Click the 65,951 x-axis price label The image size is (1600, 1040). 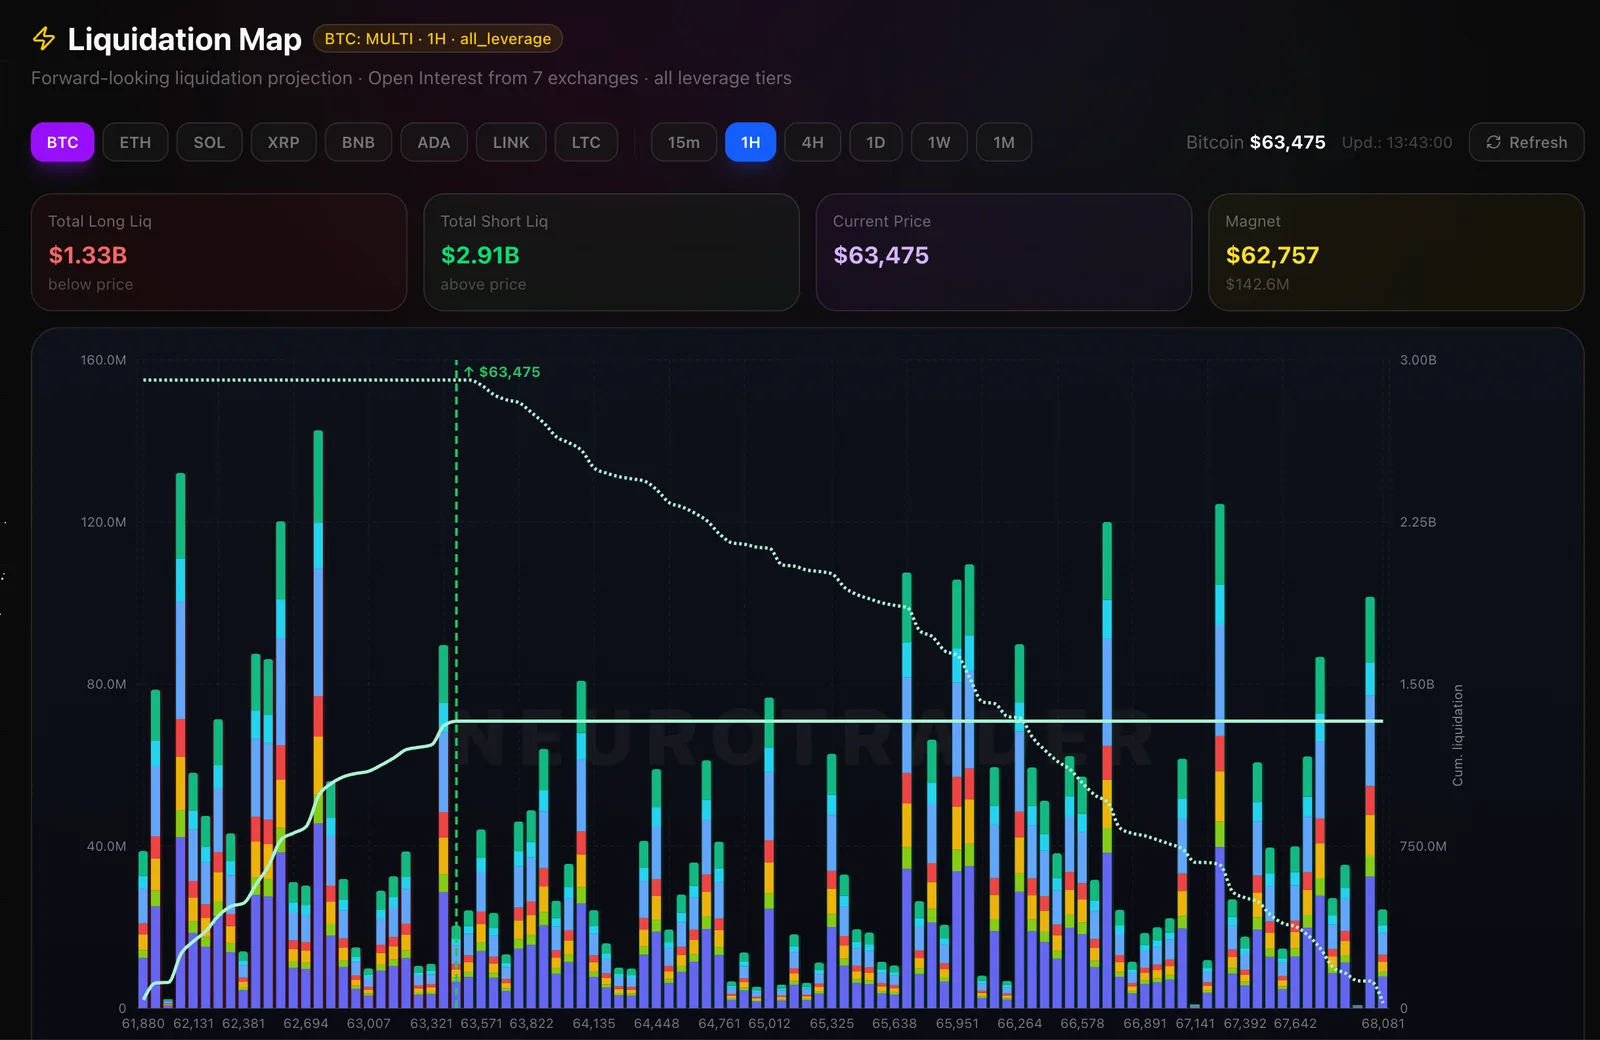[957, 1023]
